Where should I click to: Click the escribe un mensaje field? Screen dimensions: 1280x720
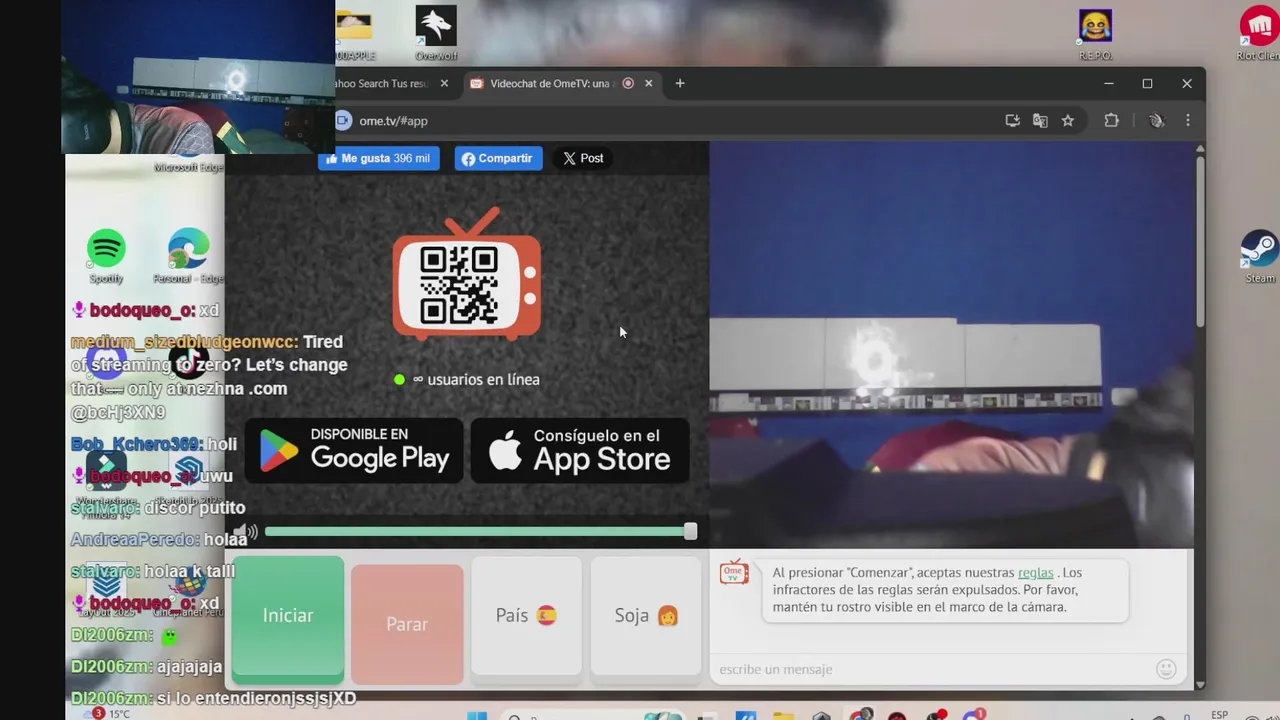pyautogui.click(x=935, y=669)
